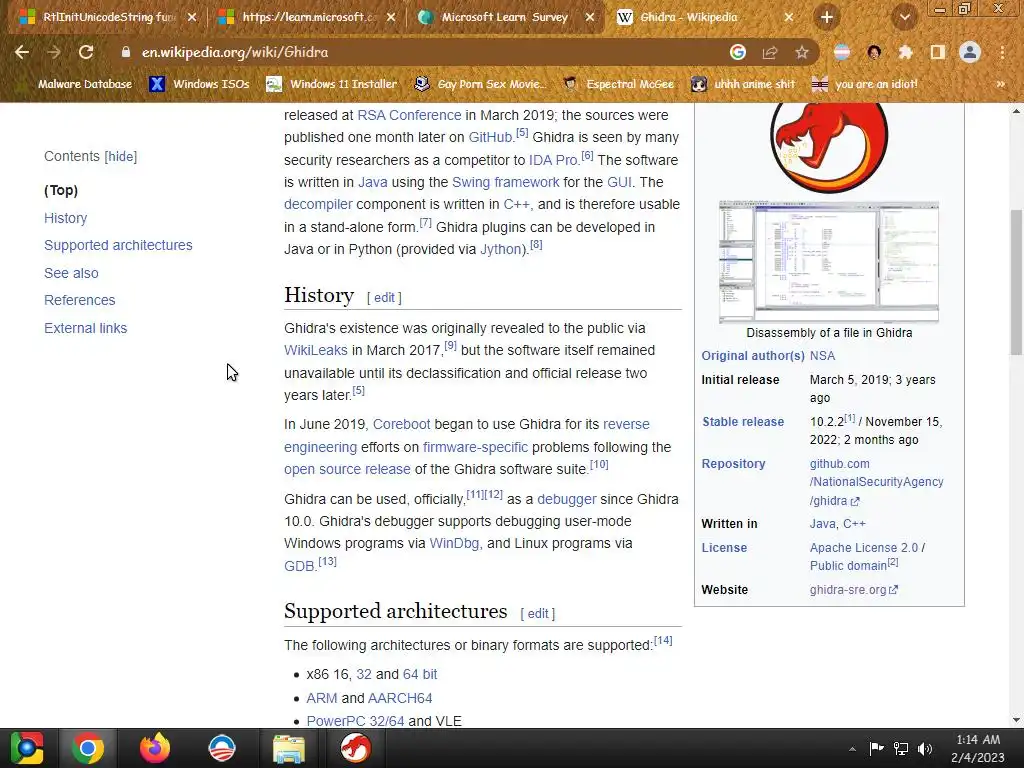
Task: Open the Chrome three-dot menu
Action: [1002, 52]
